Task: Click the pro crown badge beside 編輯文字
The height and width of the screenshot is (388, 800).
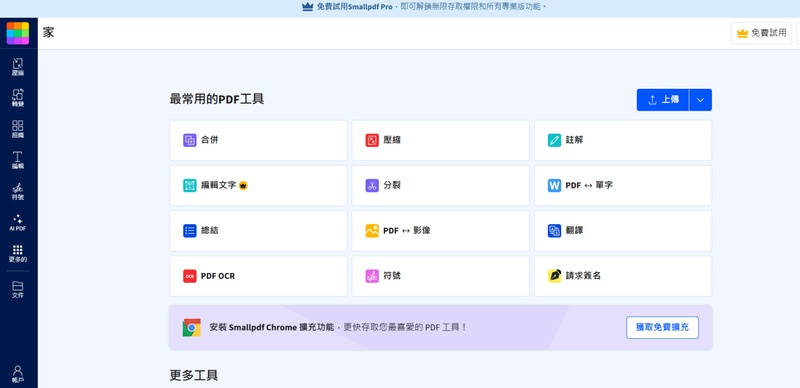Action: click(x=243, y=185)
